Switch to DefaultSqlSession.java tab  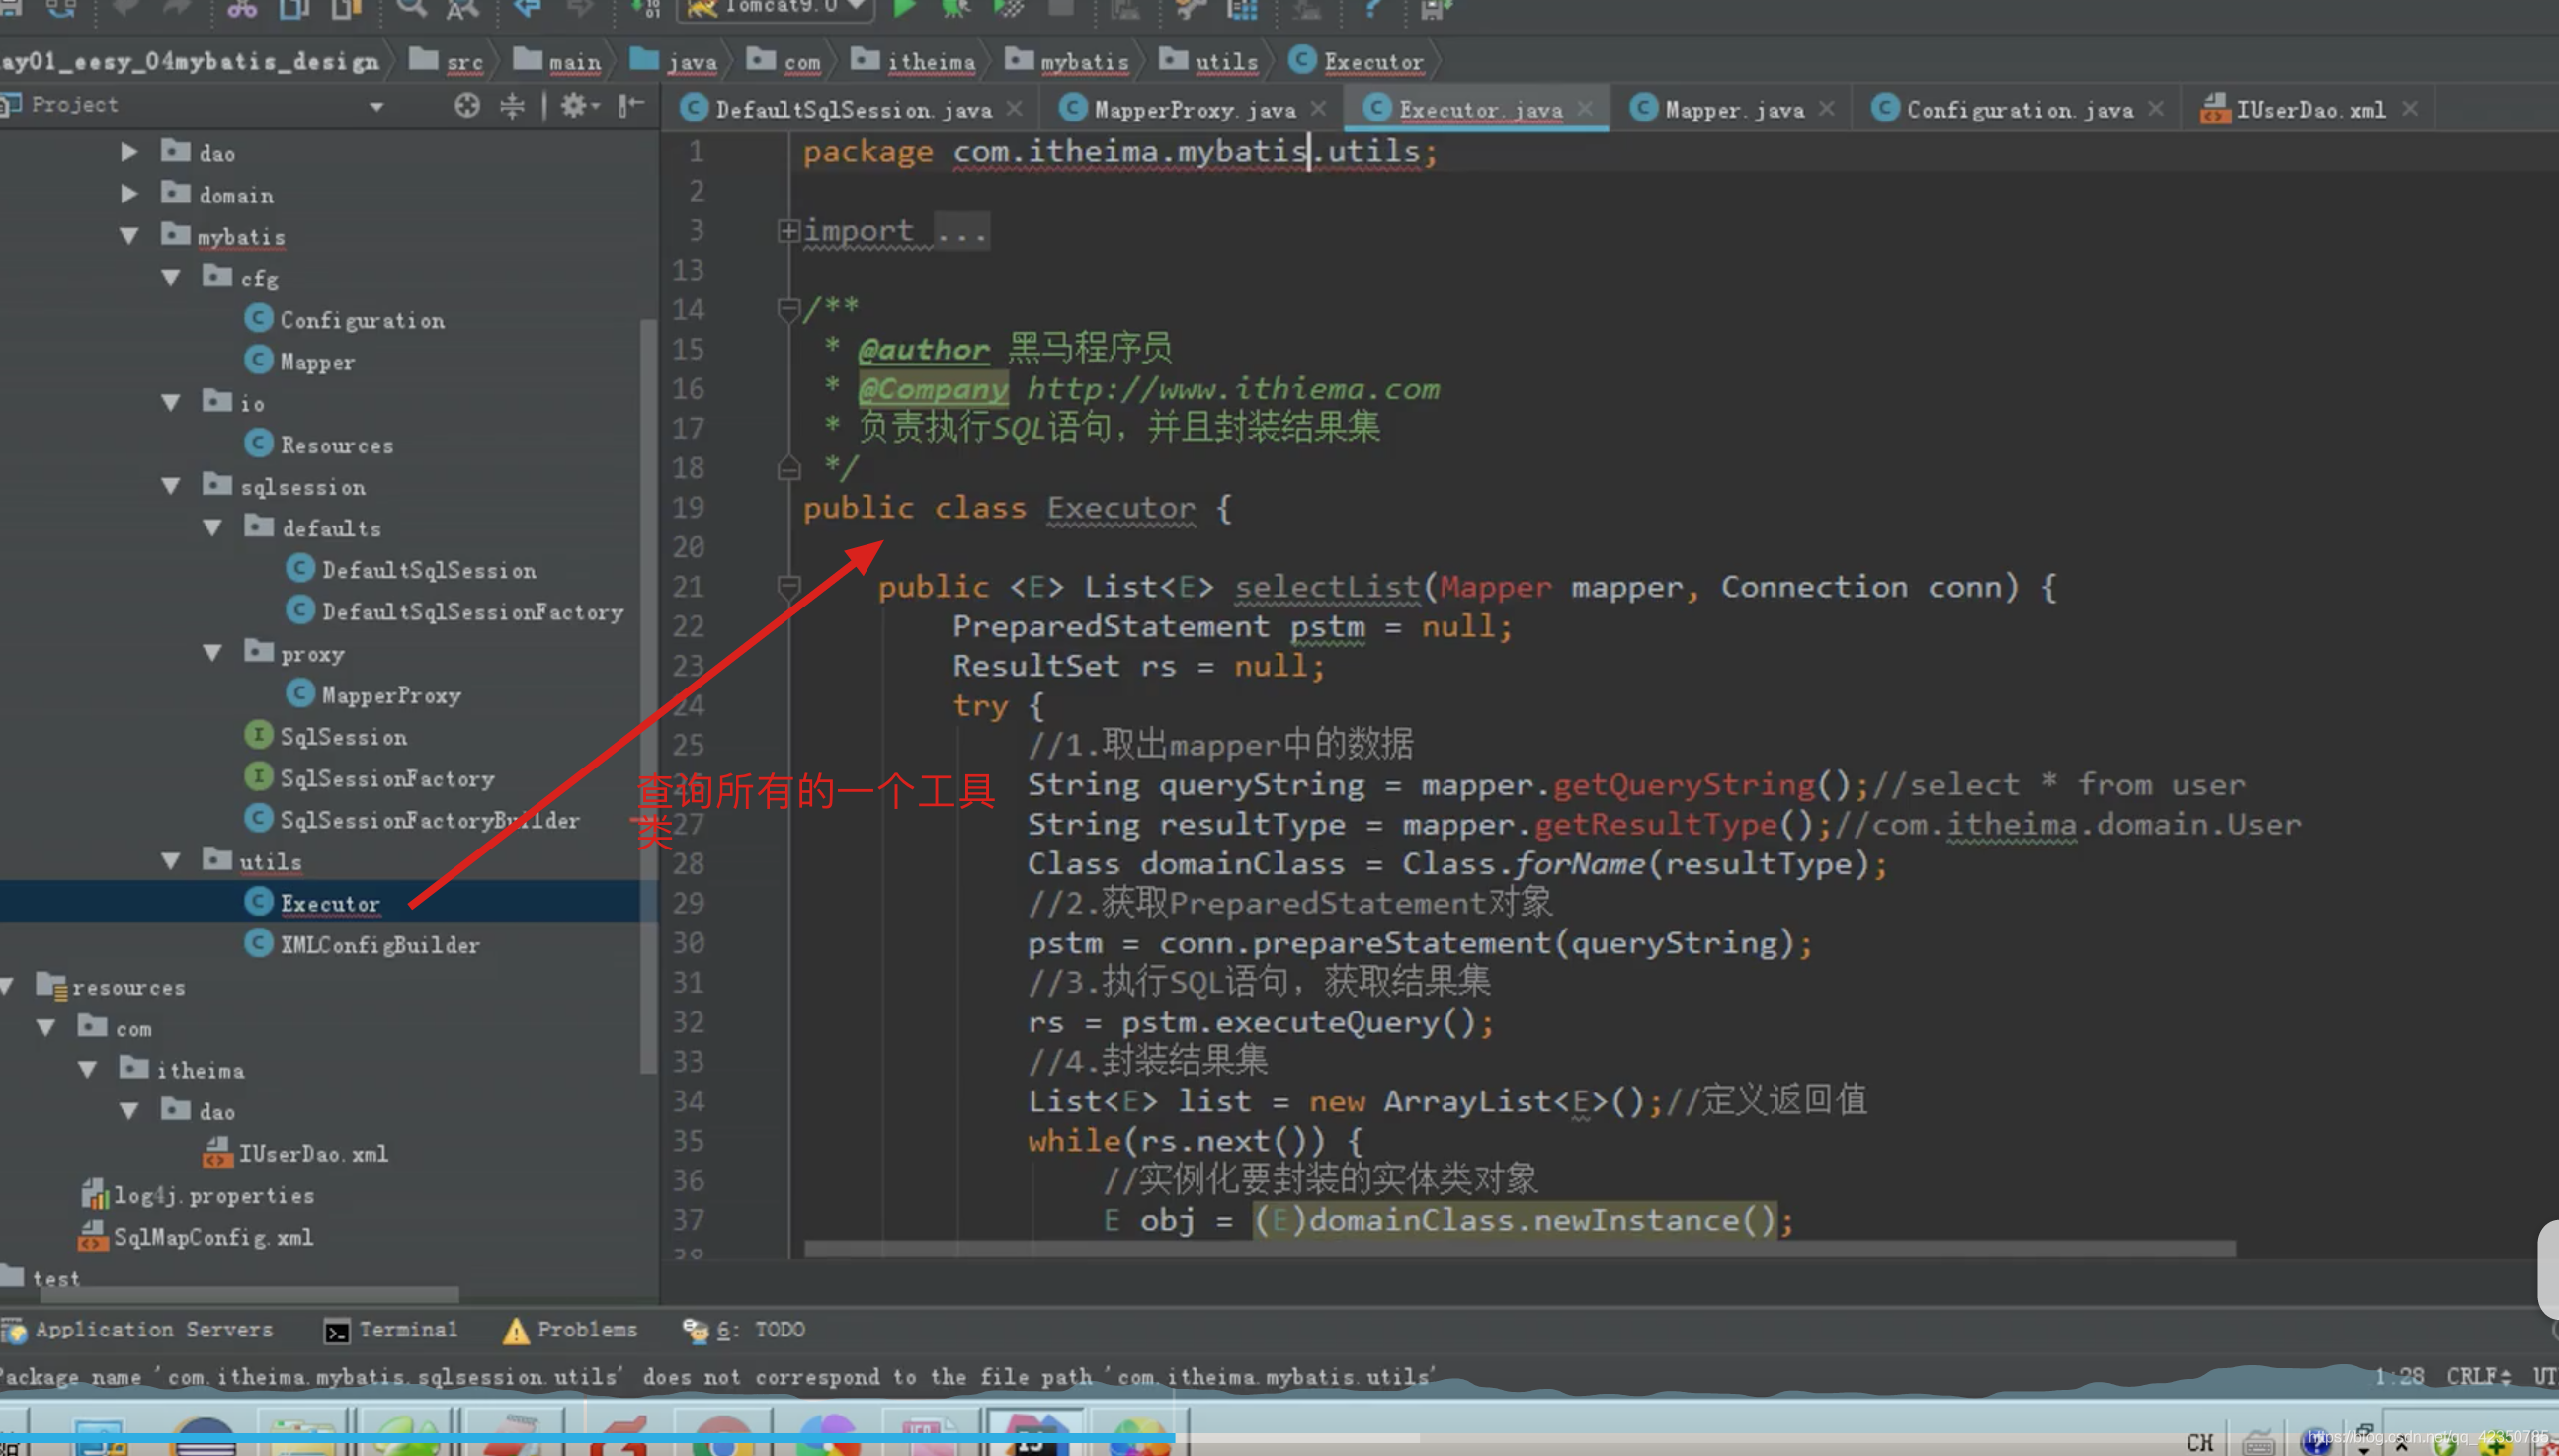tap(853, 109)
